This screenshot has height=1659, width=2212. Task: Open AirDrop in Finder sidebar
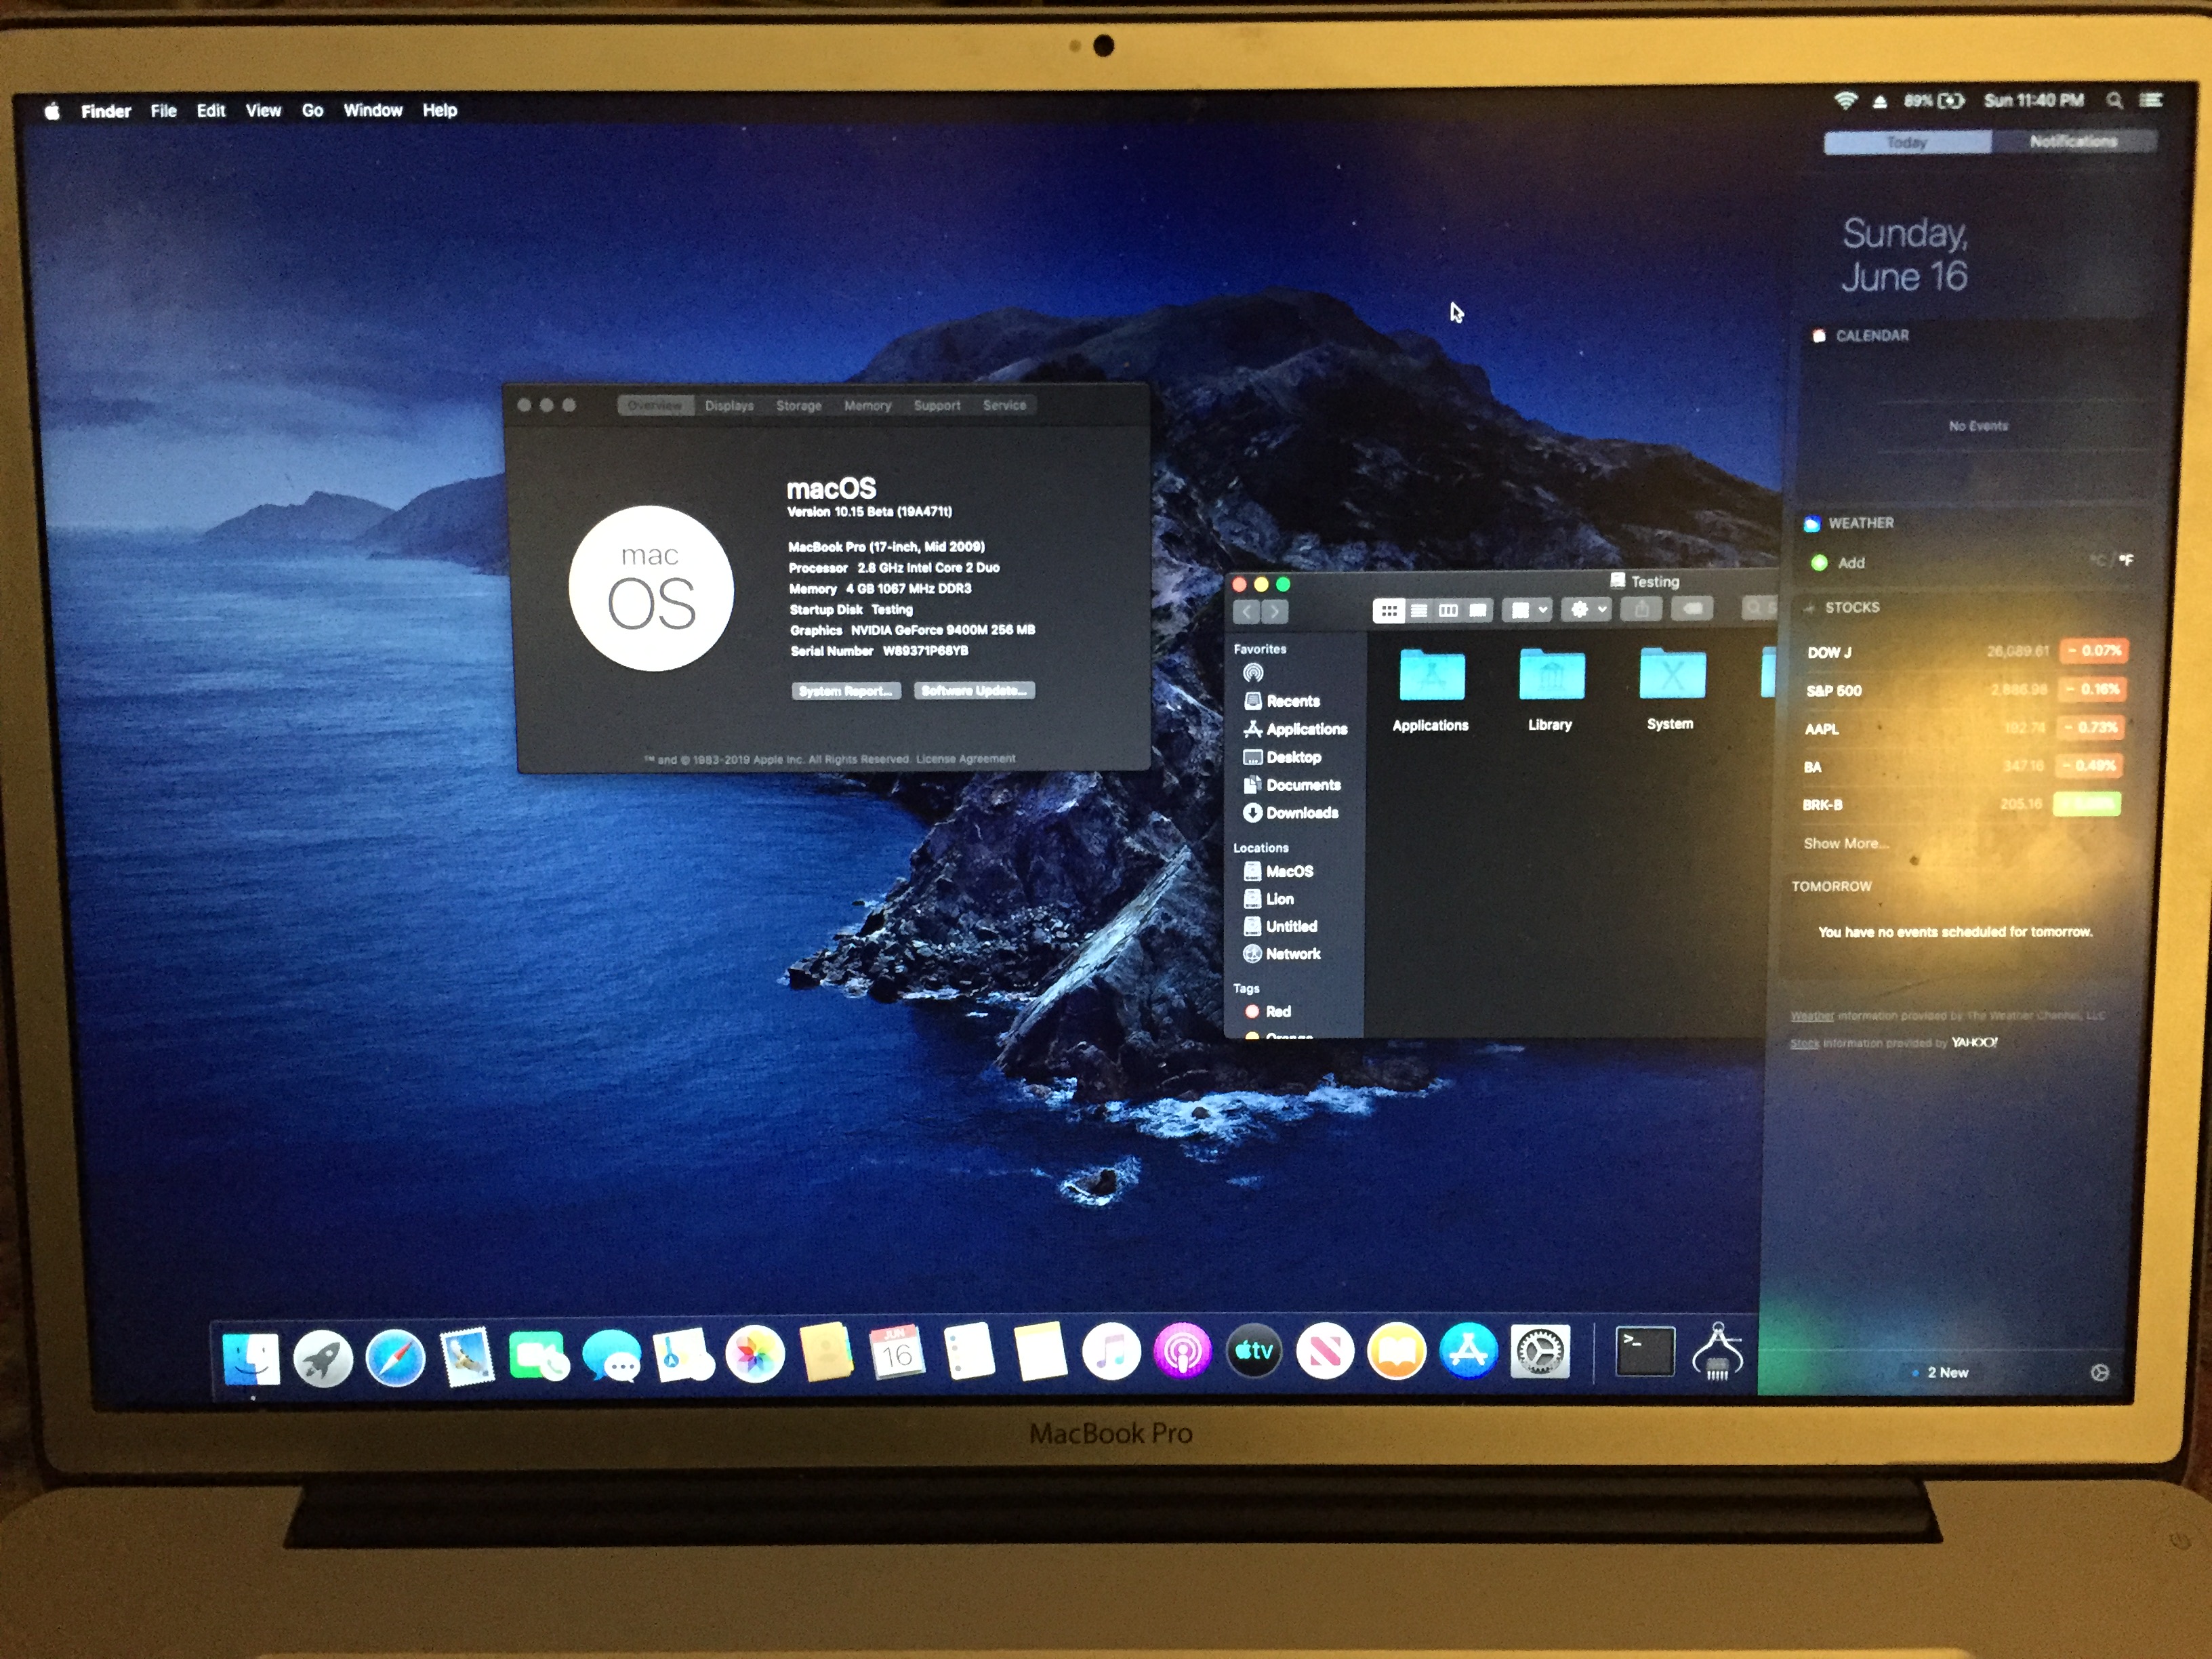1253,673
